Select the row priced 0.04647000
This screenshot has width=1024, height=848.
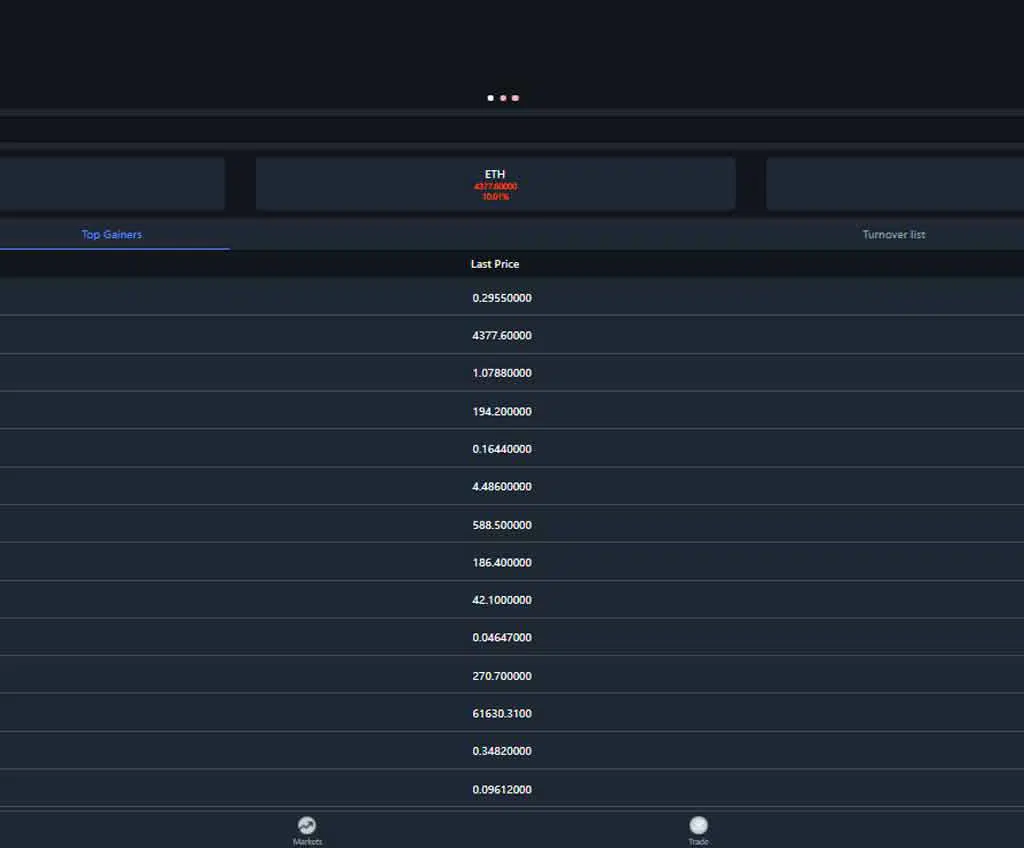pyautogui.click(x=512, y=637)
